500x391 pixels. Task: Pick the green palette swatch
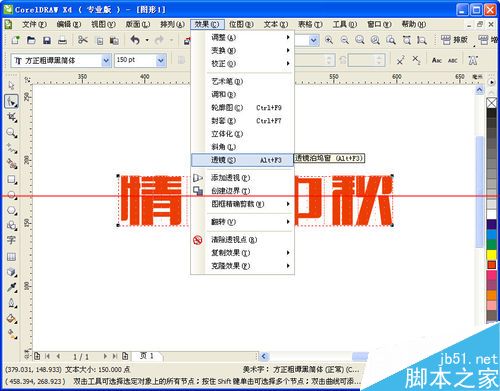(491, 245)
